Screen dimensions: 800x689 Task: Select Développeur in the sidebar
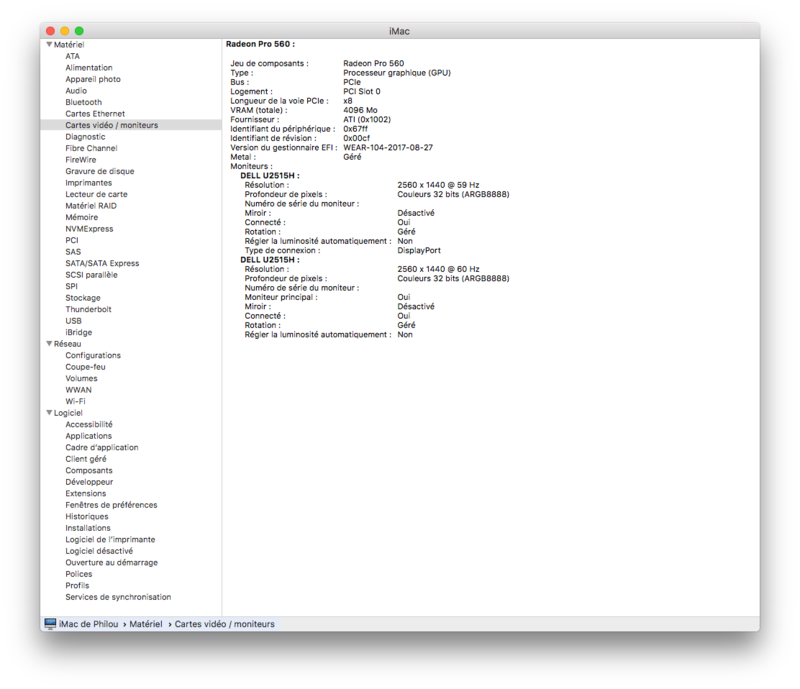coord(89,482)
